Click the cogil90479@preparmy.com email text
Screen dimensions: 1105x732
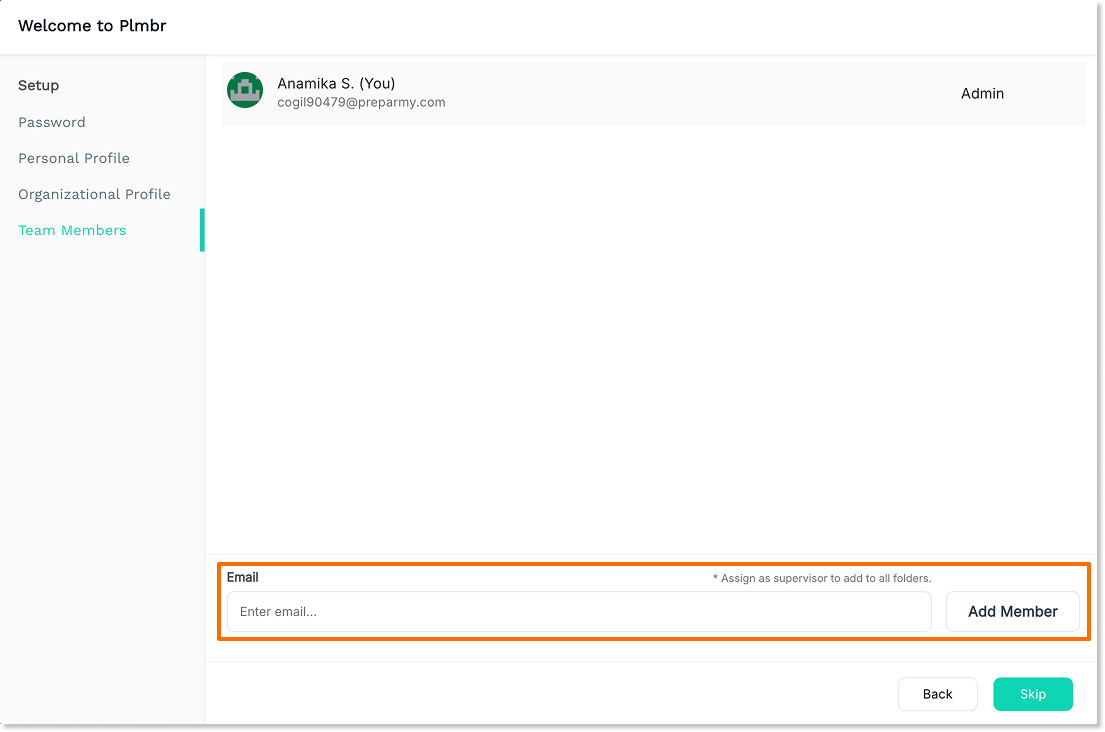[x=362, y=102]
